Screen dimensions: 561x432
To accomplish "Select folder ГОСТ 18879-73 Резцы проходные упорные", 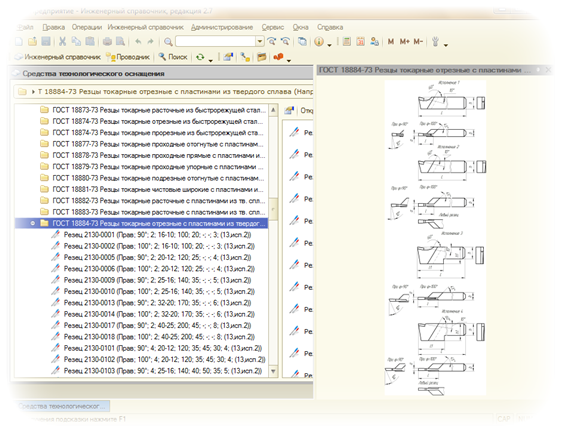I will pyautogui.click(x=153, y=167).
